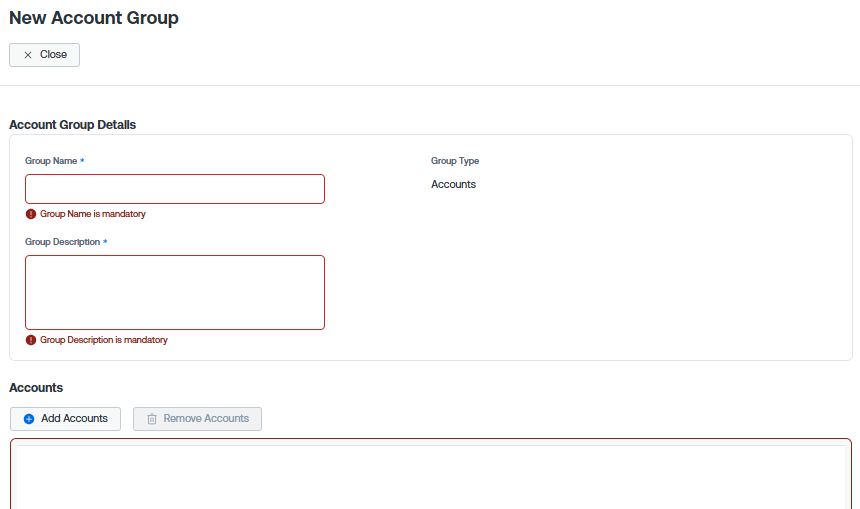Screen dimensions: 860x509
Task: Click the error icon beside Group Description is mandatory
Action: point(31,340)
